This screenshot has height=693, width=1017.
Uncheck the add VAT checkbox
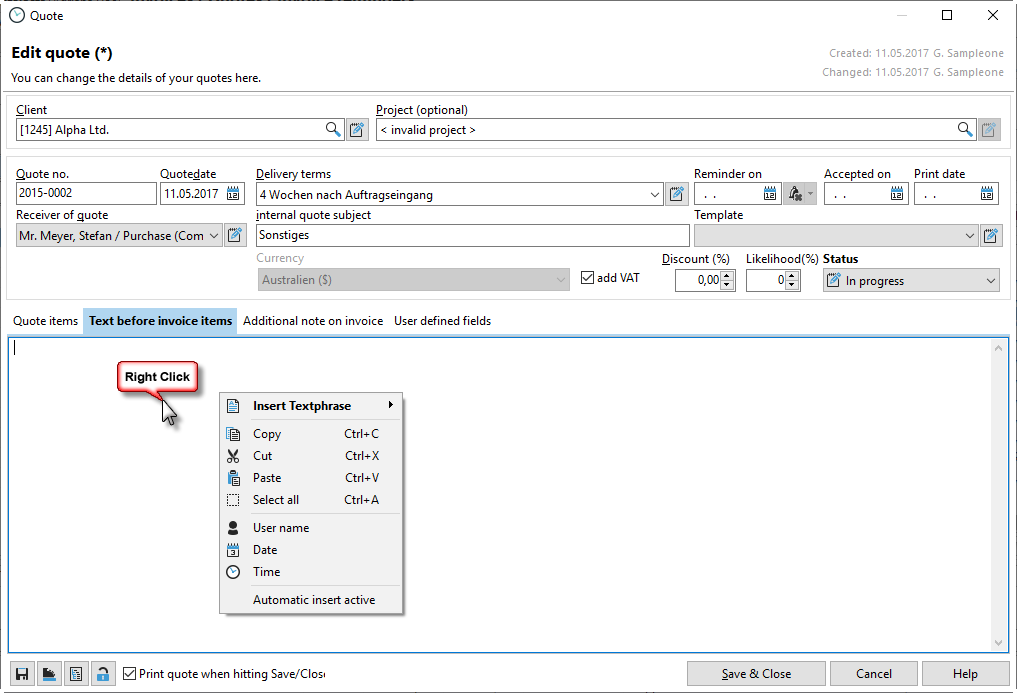pyautogui.click(x=588, y=278)
